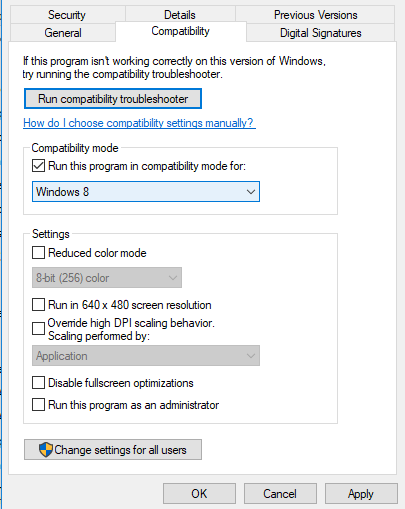Click Run compatibility troubleshooter button
405x509 pixels.
coord(113,99)
